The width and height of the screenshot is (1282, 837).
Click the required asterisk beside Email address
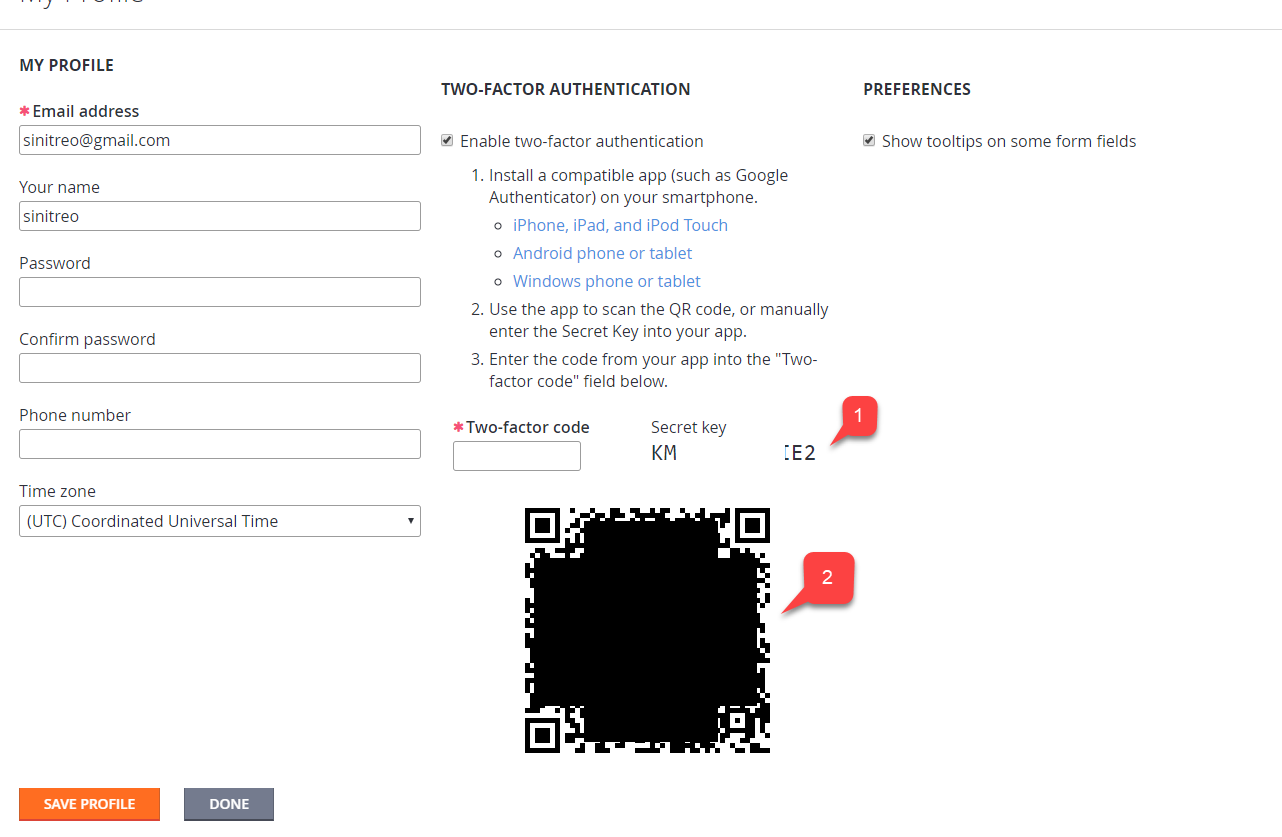pyautogui.click(x=25, y=111)
